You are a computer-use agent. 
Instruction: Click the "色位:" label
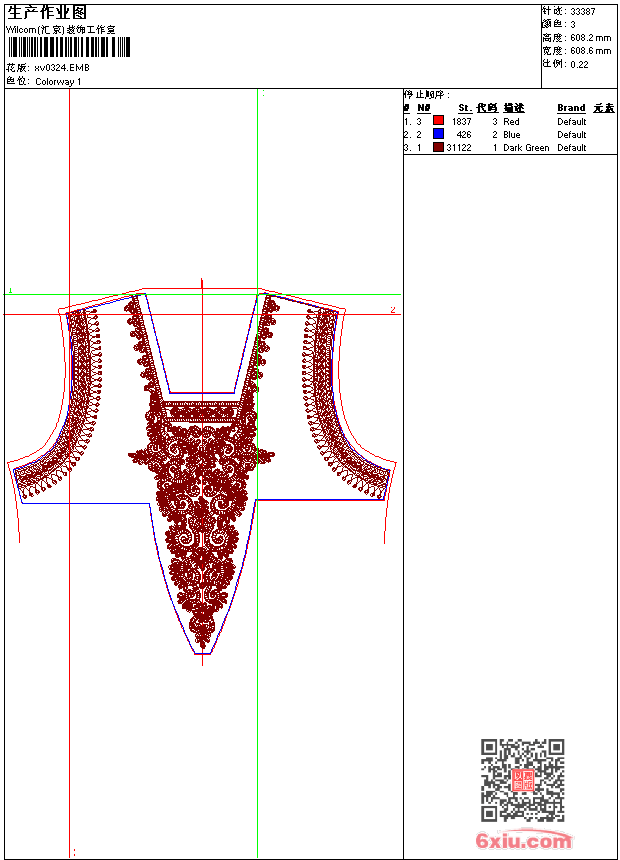pos(18,82)
